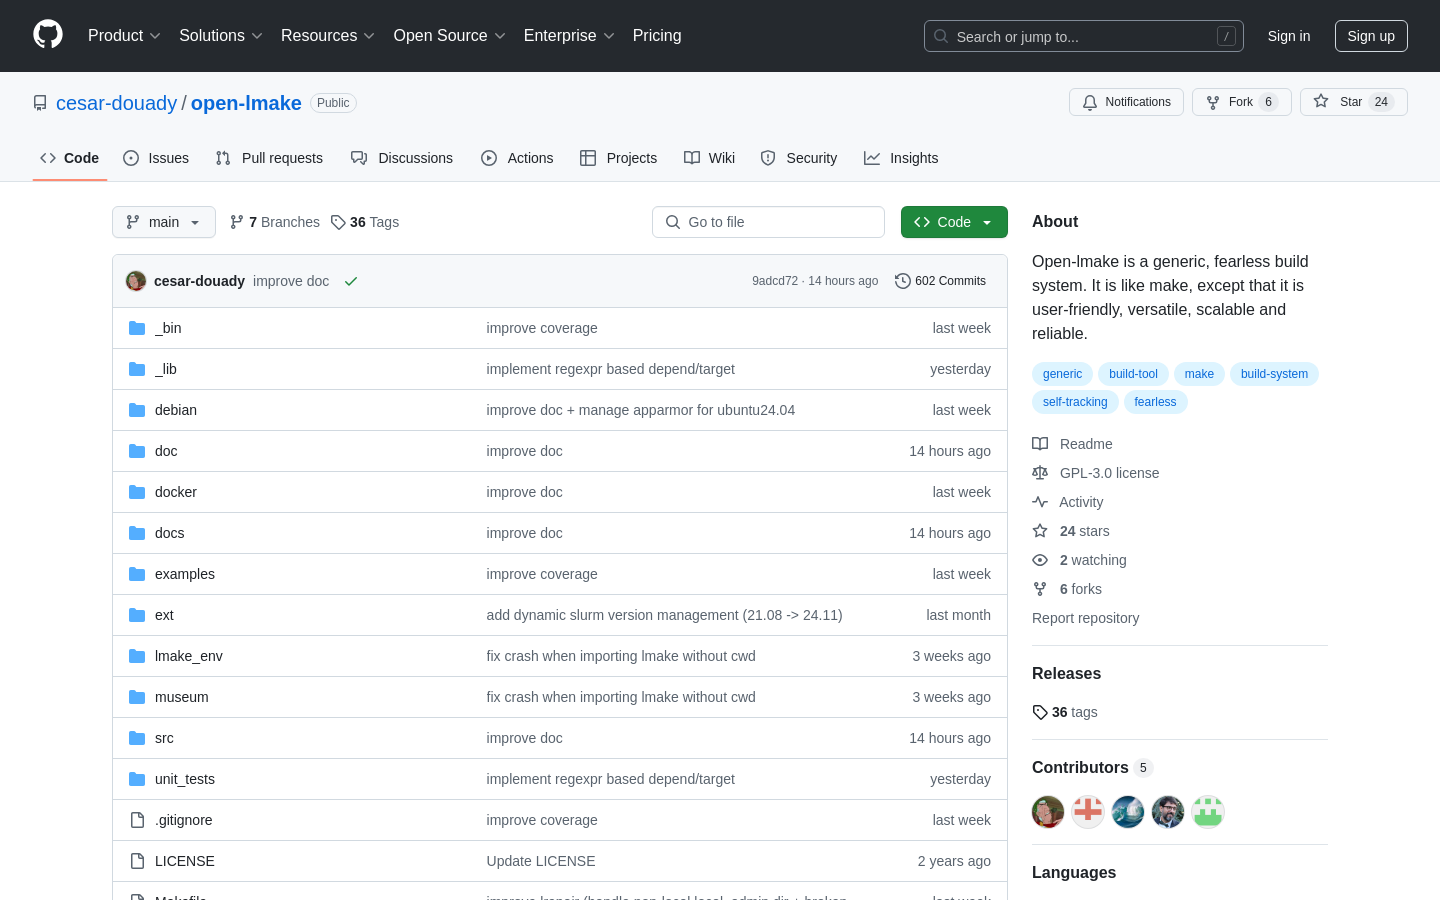Open the green Code dropdown button
Screen dimensions: 1440x900
pyautogui.click(x=954, y=222)
